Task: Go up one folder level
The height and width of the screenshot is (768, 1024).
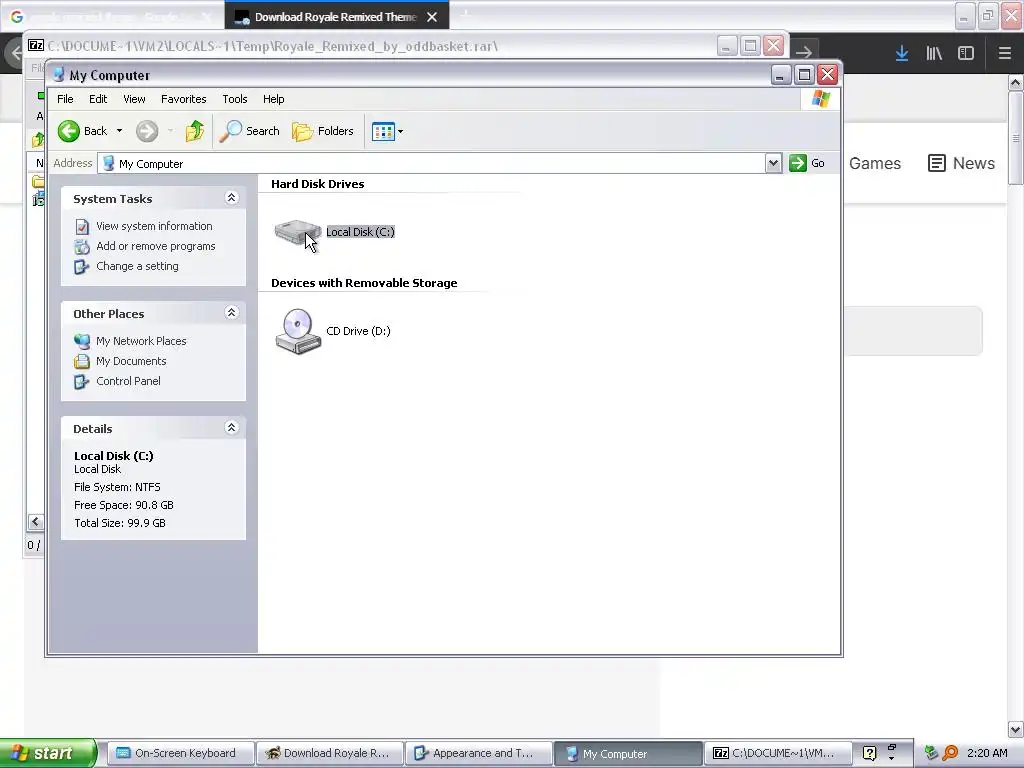Action: 194,131
